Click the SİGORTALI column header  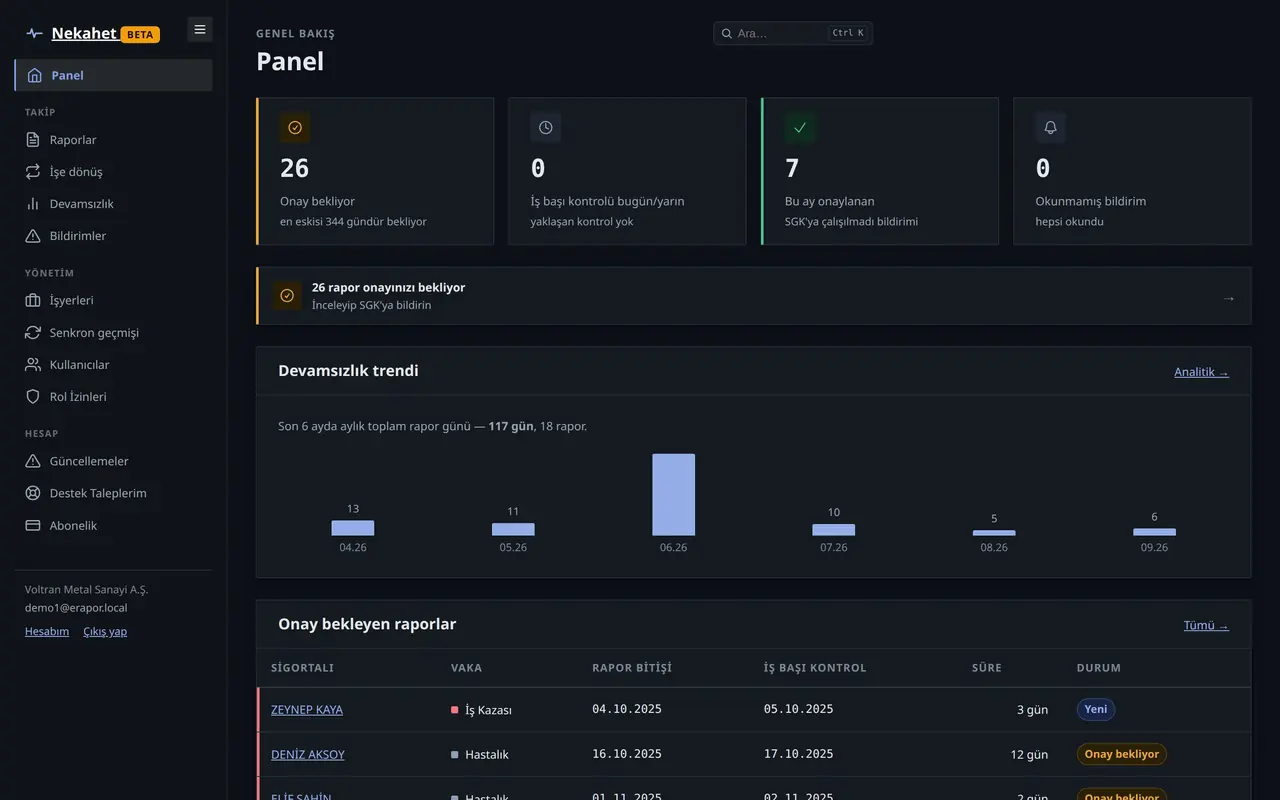[302, 668]
